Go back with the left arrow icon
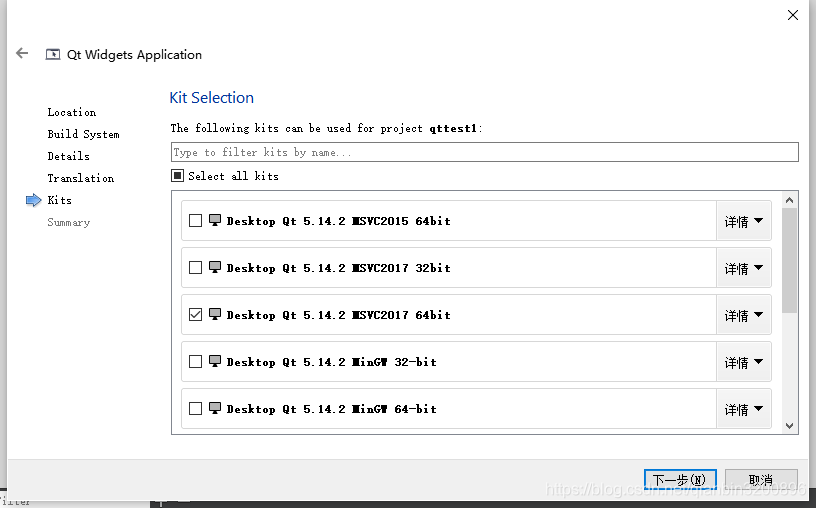The width and height of the screenshot is (816, 508). pos(22,53)
